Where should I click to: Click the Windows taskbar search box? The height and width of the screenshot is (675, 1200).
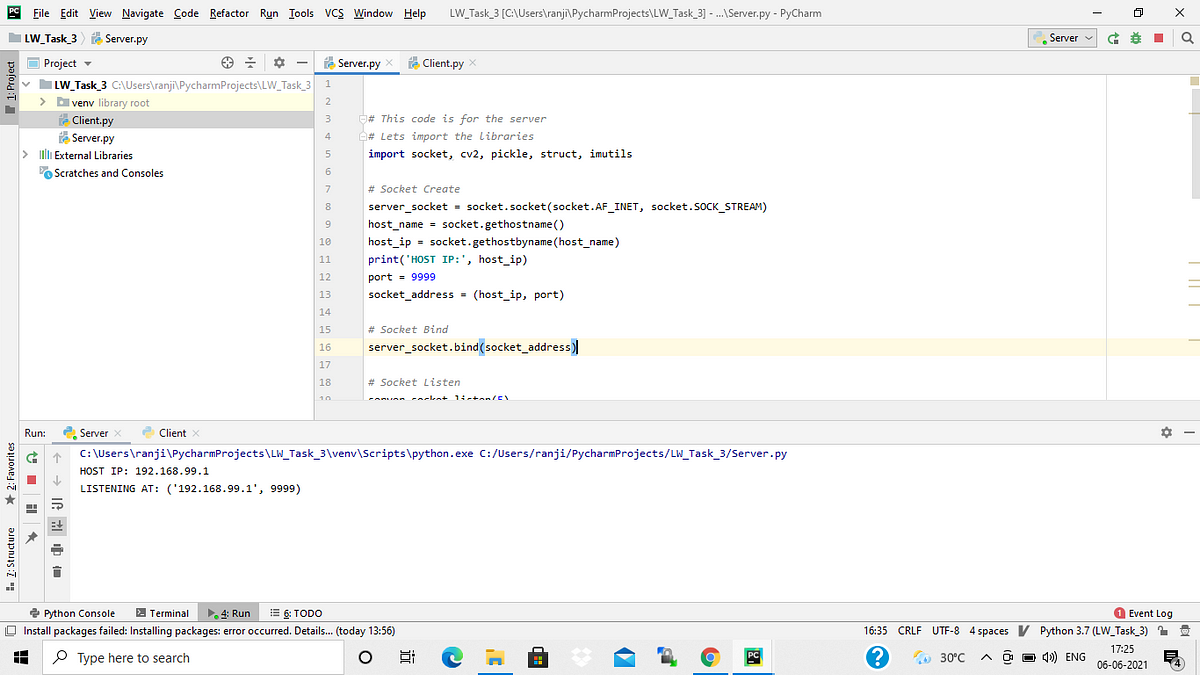[195, 657]
